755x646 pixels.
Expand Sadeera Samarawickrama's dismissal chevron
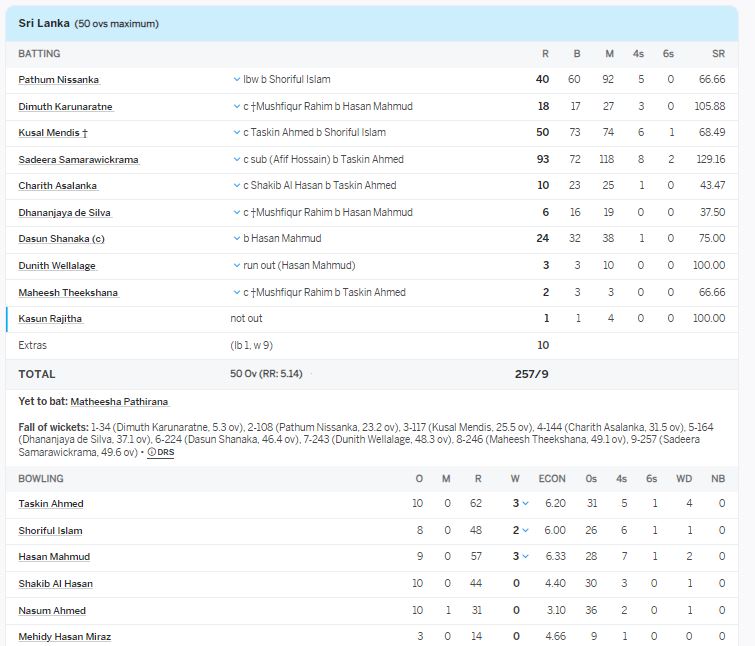[x=237, y=159]
